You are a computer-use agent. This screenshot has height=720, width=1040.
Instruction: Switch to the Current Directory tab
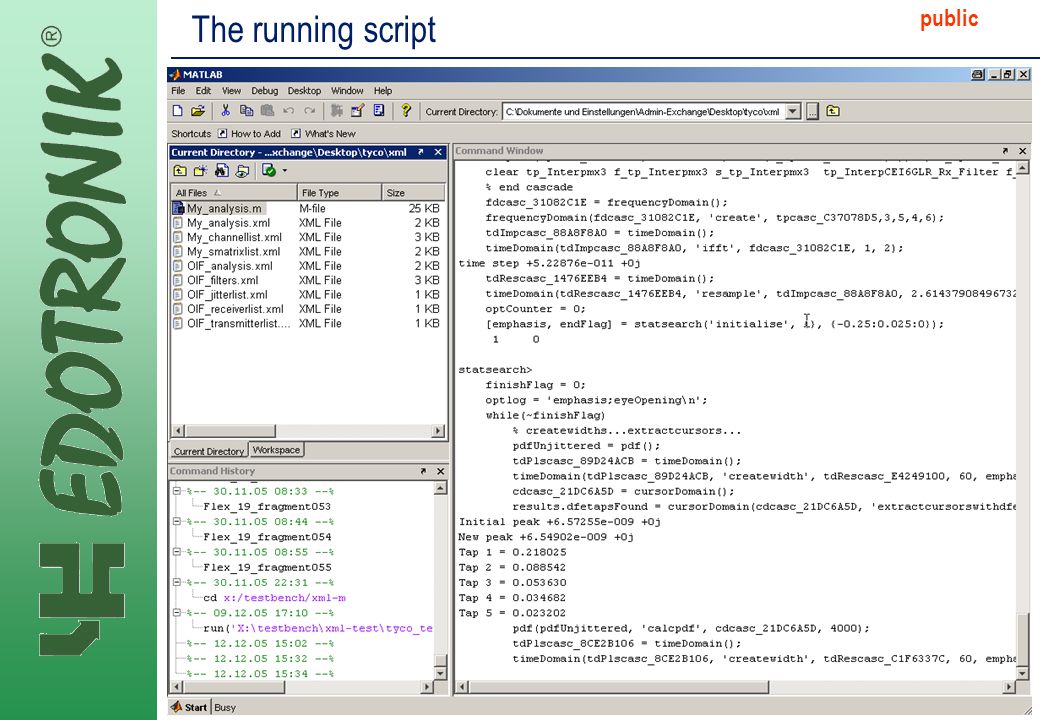point(209,451)
